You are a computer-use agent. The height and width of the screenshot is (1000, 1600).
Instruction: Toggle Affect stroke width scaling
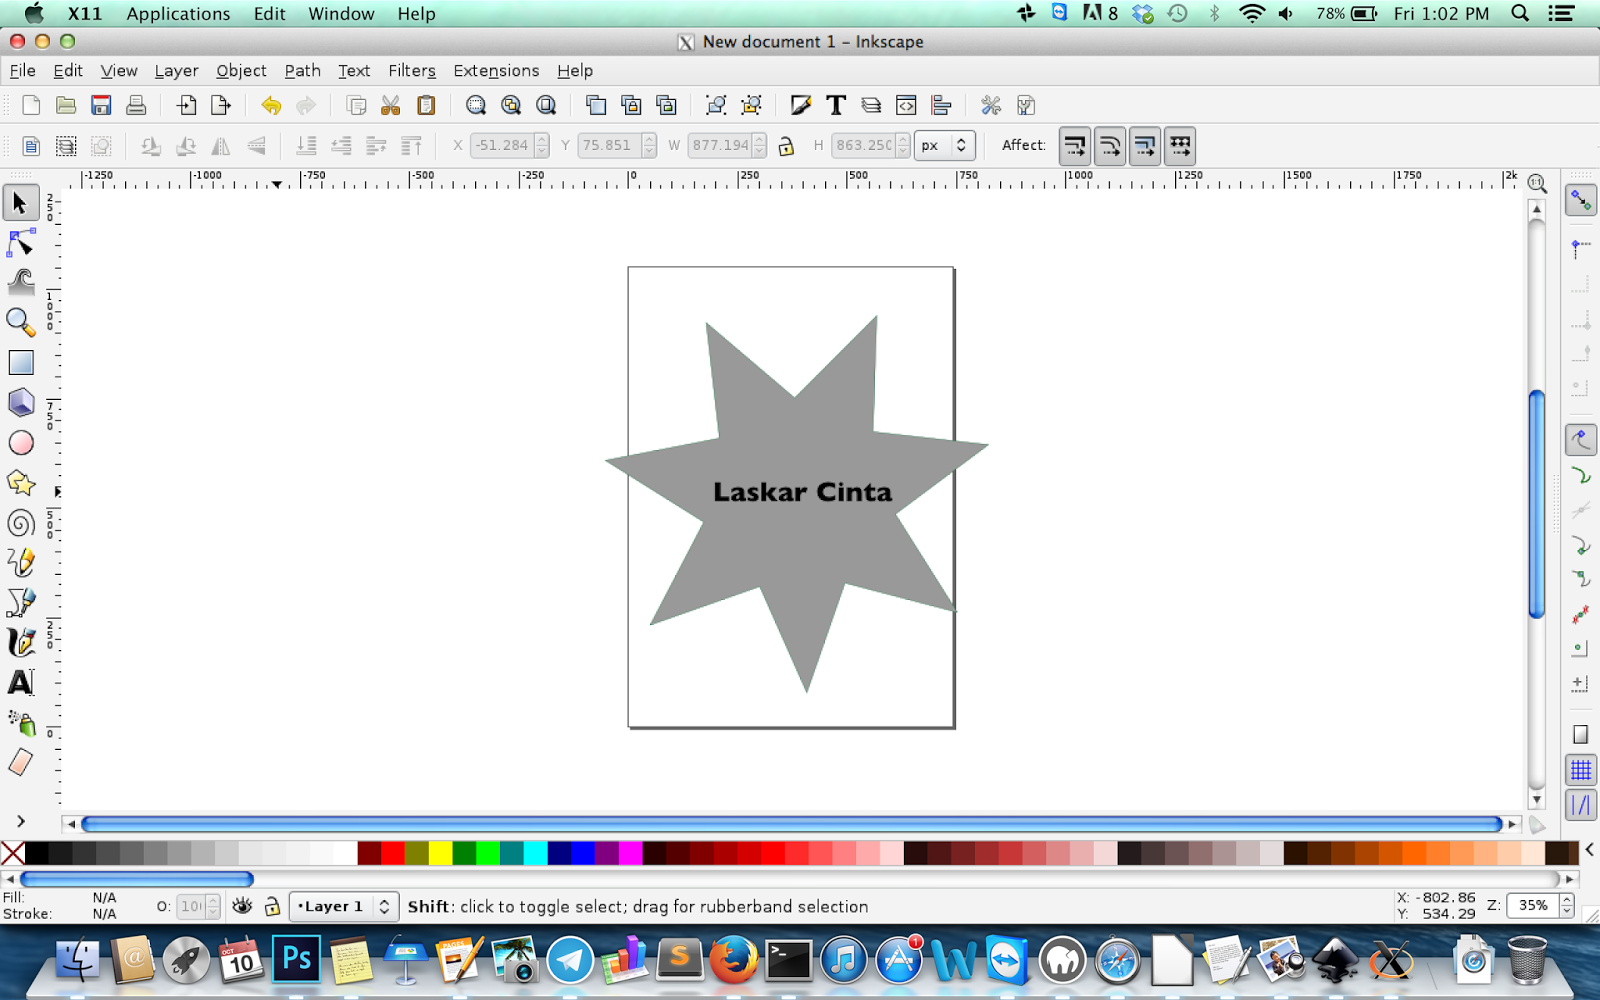[x=1075, y=146]
